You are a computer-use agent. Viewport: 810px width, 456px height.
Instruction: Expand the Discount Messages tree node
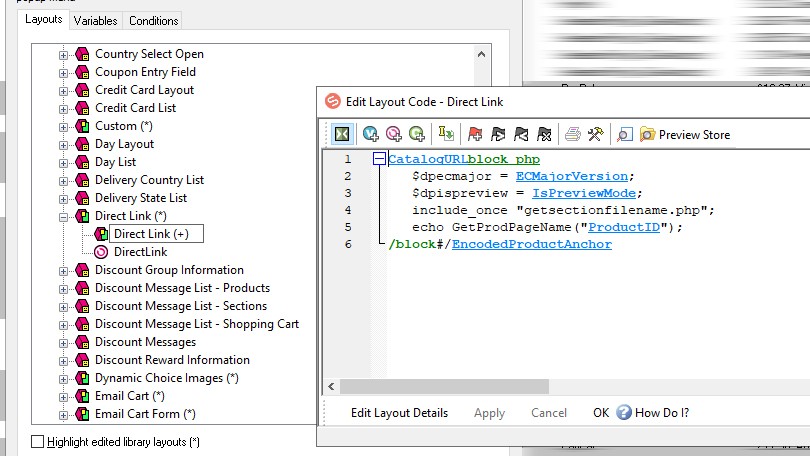pyautogui.click(x=64, y=342)
